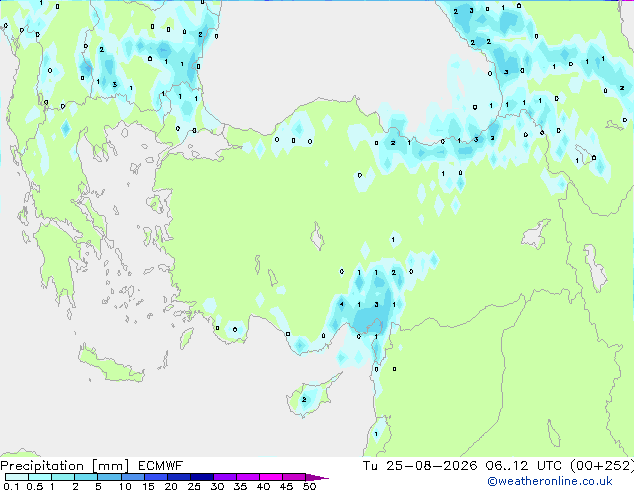This screenshot has width=634, height=490.
Task: Click the "(00+252)" forecast offset text
Action: (602, 466)
